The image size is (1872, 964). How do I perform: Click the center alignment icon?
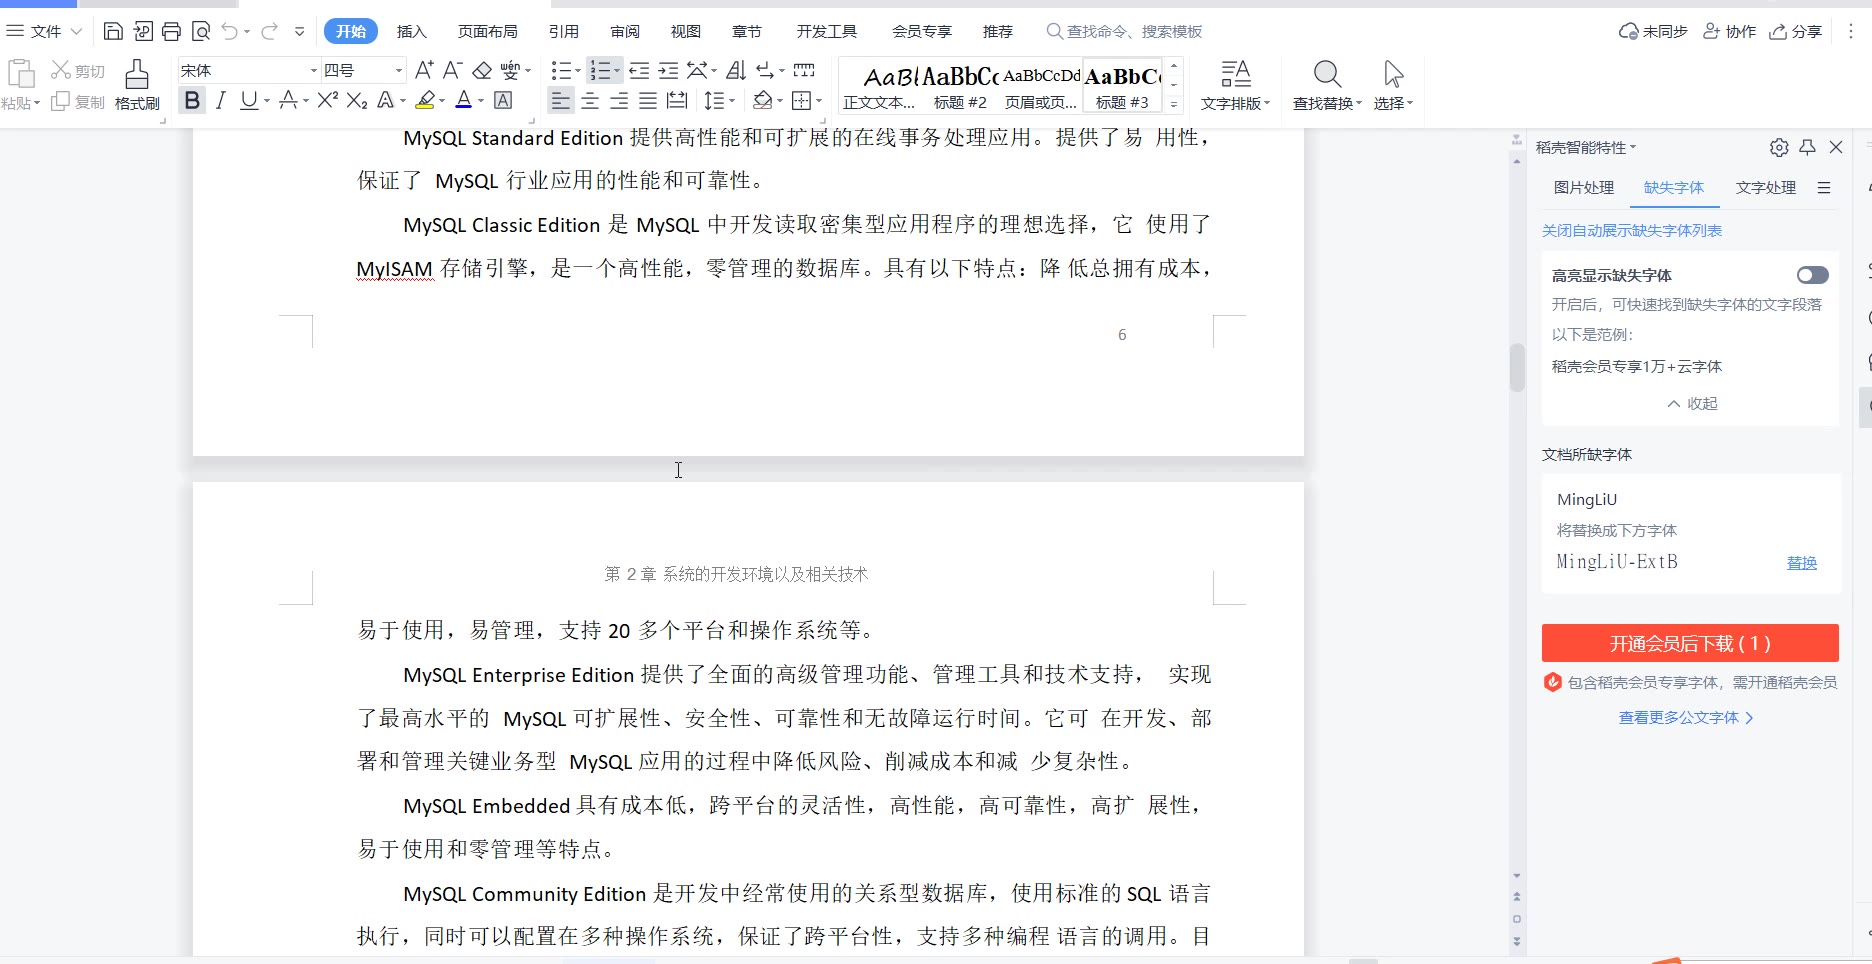[x=590, y=100]
